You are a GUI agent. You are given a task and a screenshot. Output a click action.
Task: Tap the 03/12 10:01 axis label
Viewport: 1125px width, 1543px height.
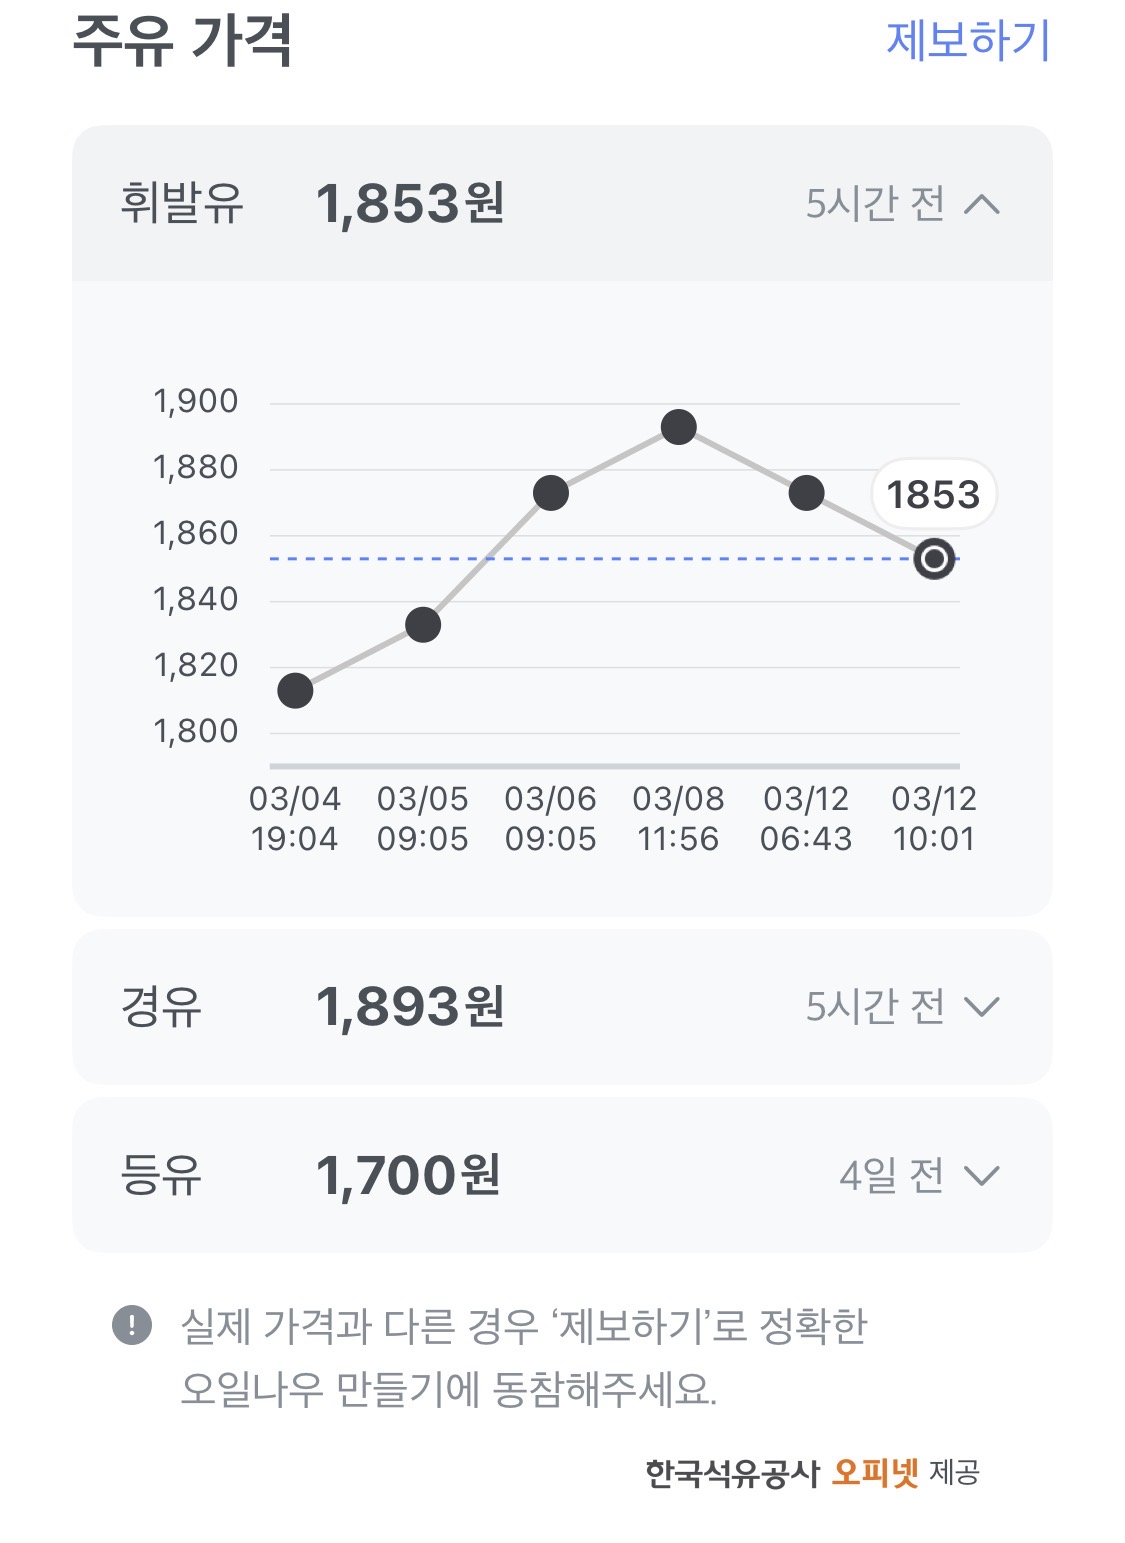[934, 819]
